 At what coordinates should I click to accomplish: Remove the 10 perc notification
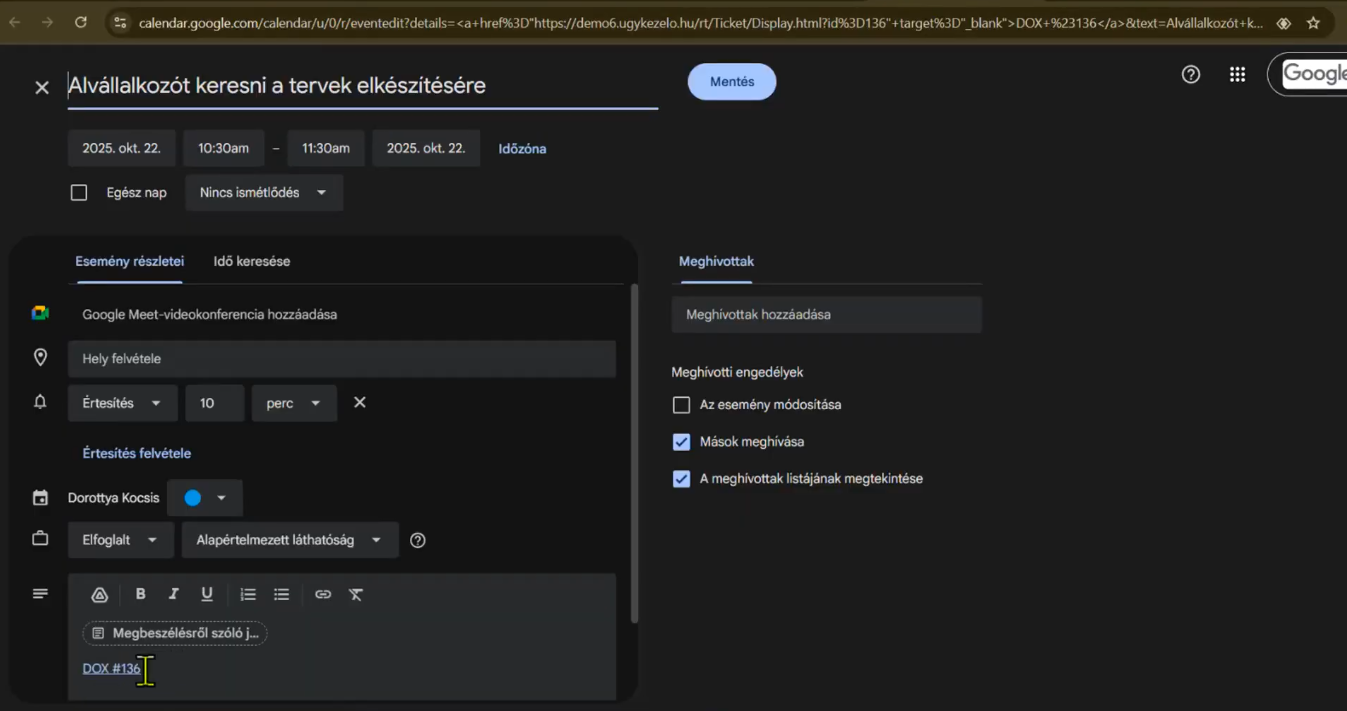[x=360, y=402]
